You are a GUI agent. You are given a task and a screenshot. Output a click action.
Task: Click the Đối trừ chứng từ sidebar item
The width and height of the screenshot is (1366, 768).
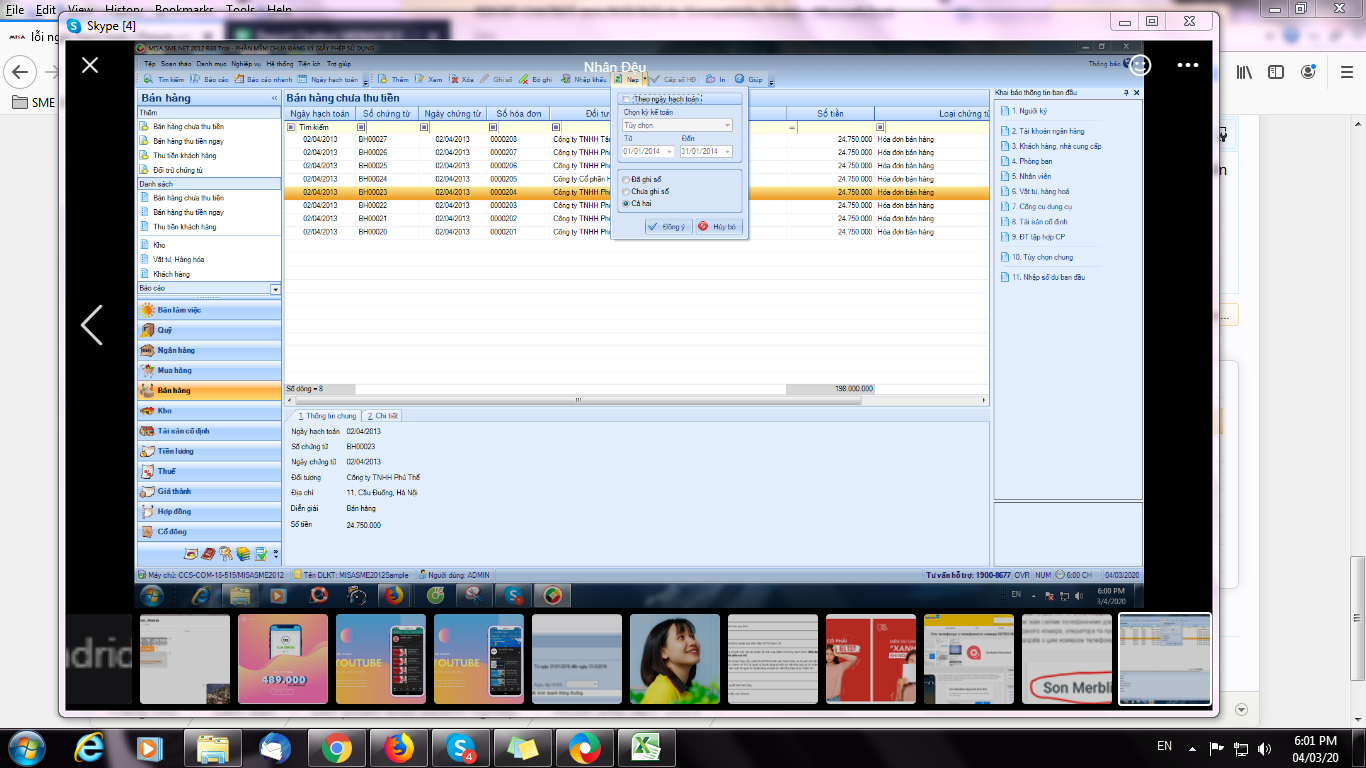point(179,170)
